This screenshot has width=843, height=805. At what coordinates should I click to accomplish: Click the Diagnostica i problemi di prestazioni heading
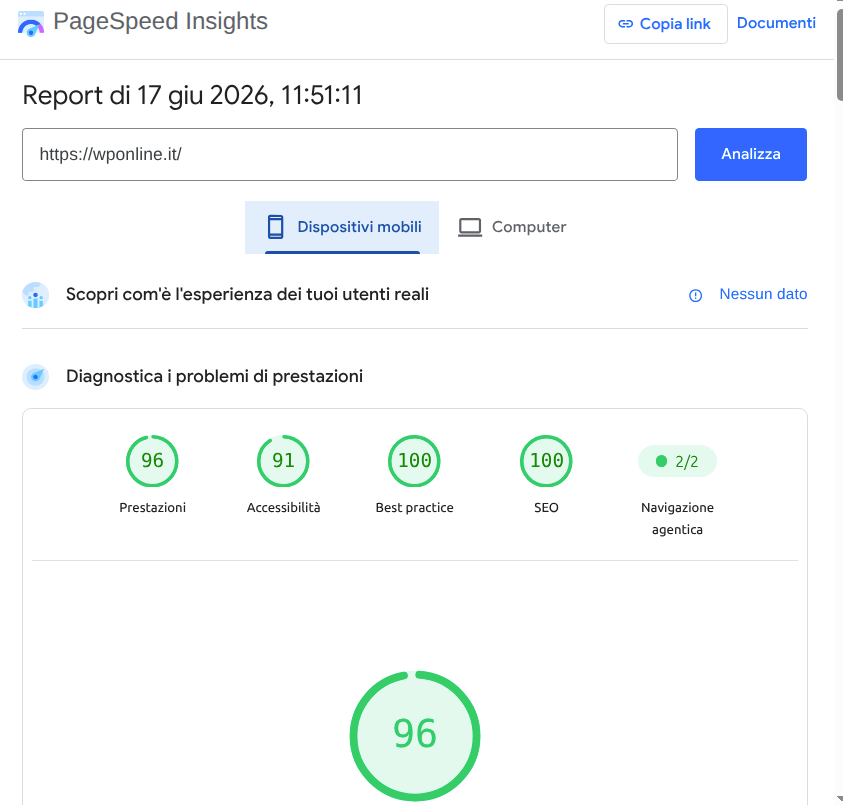click(214, 376)
